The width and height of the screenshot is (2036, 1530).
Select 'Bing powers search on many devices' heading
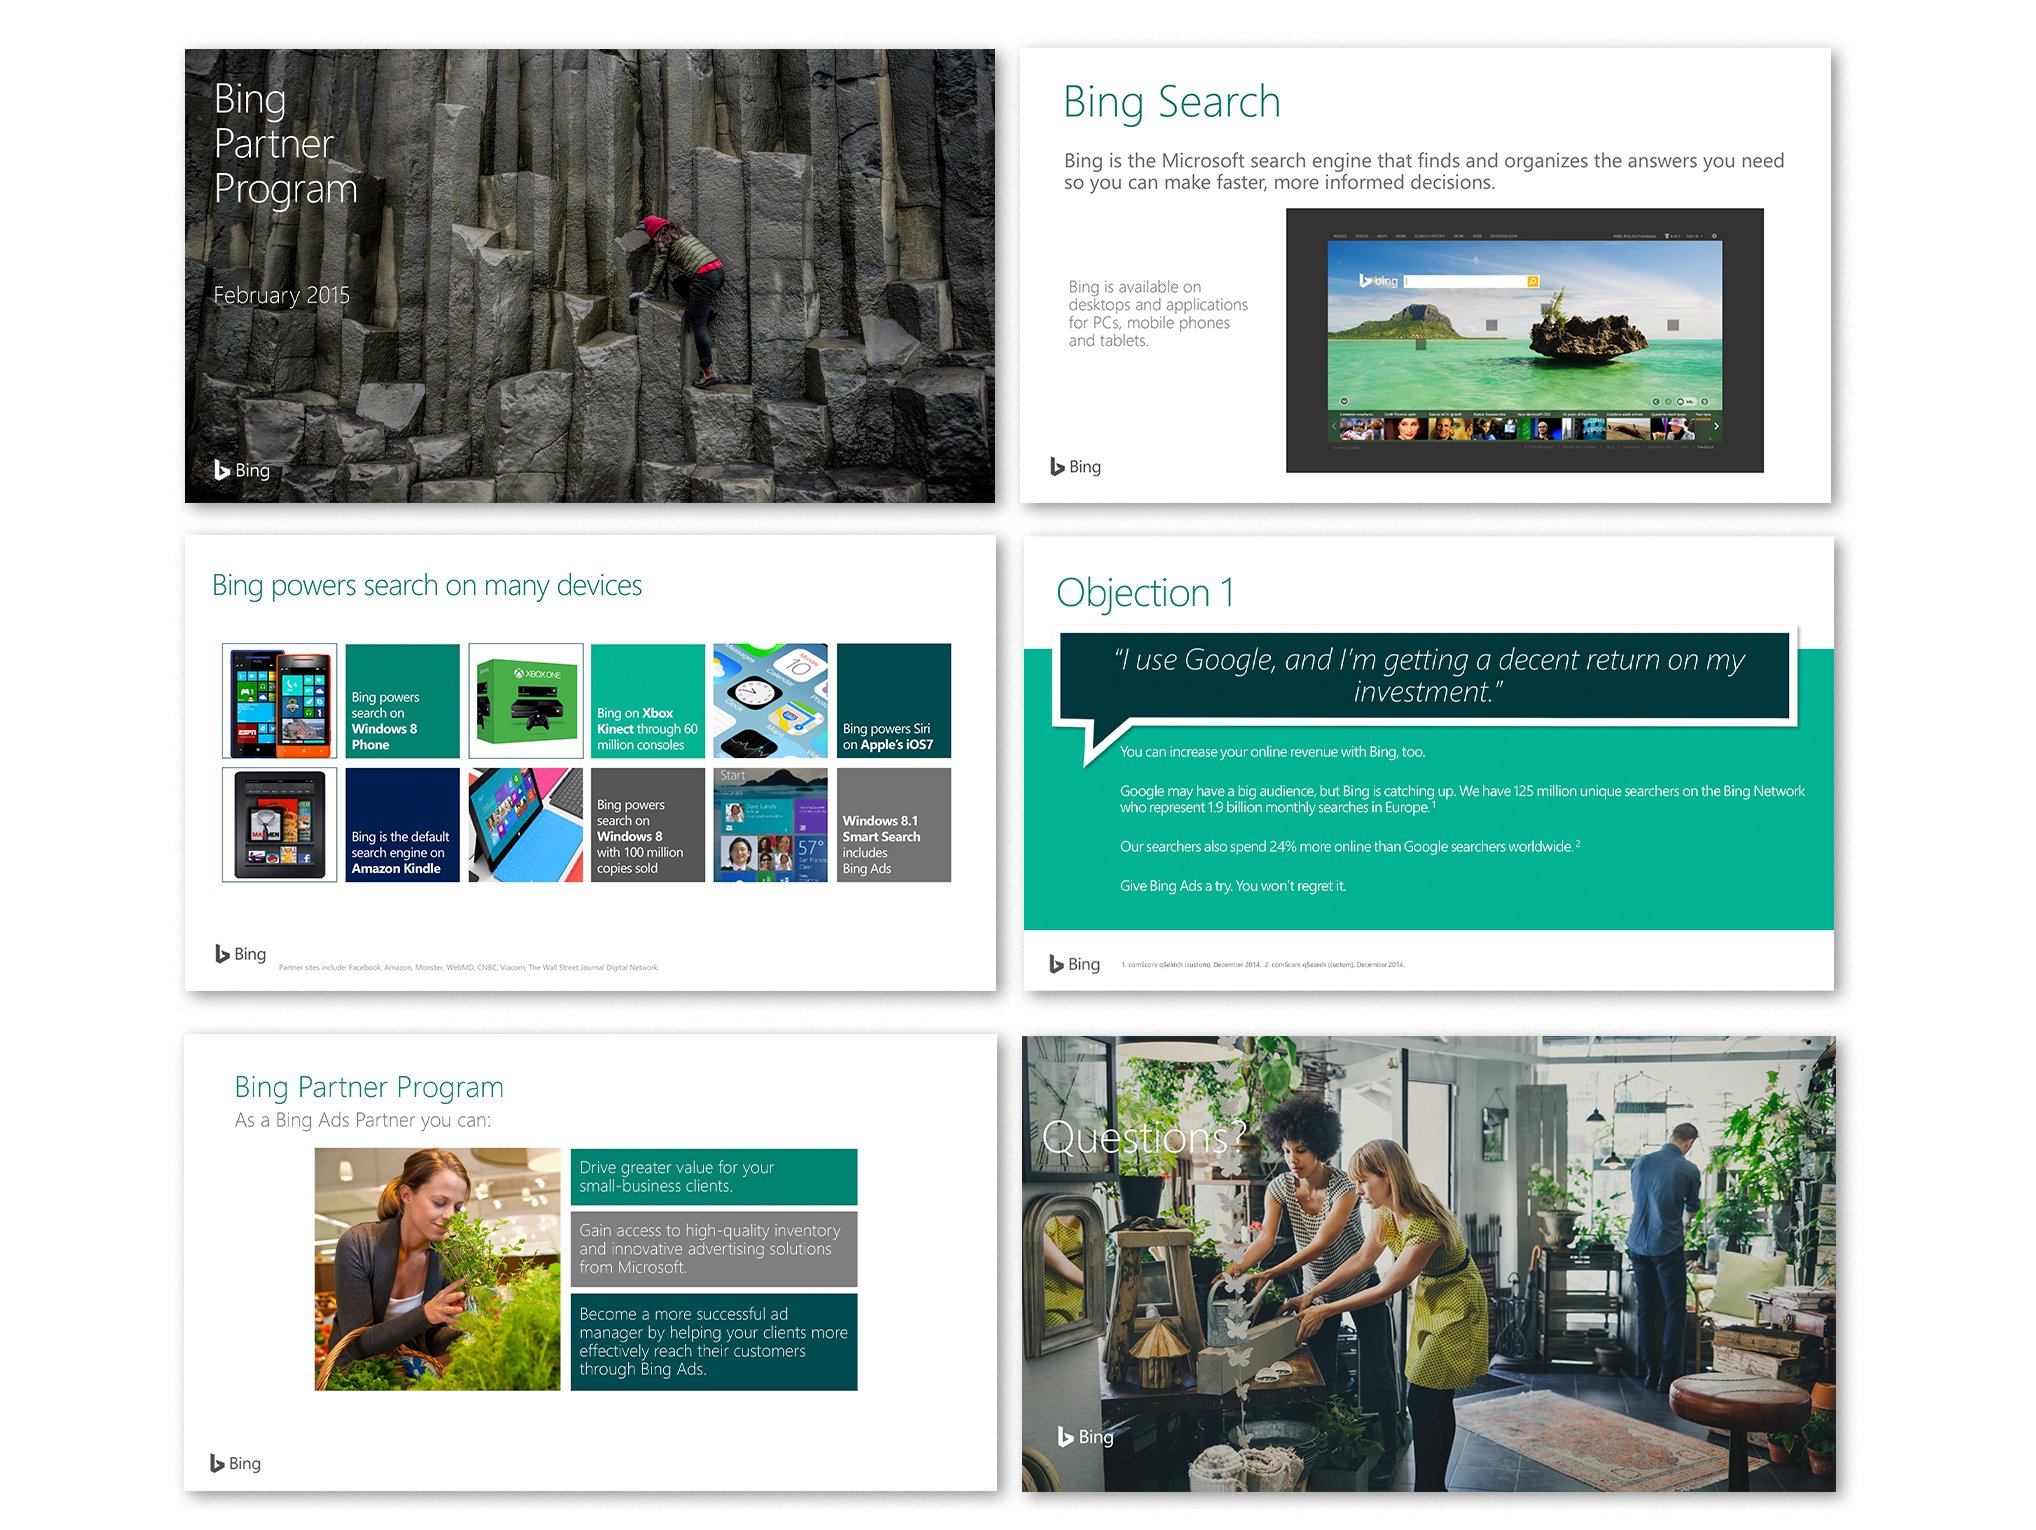tap(427, 585)
